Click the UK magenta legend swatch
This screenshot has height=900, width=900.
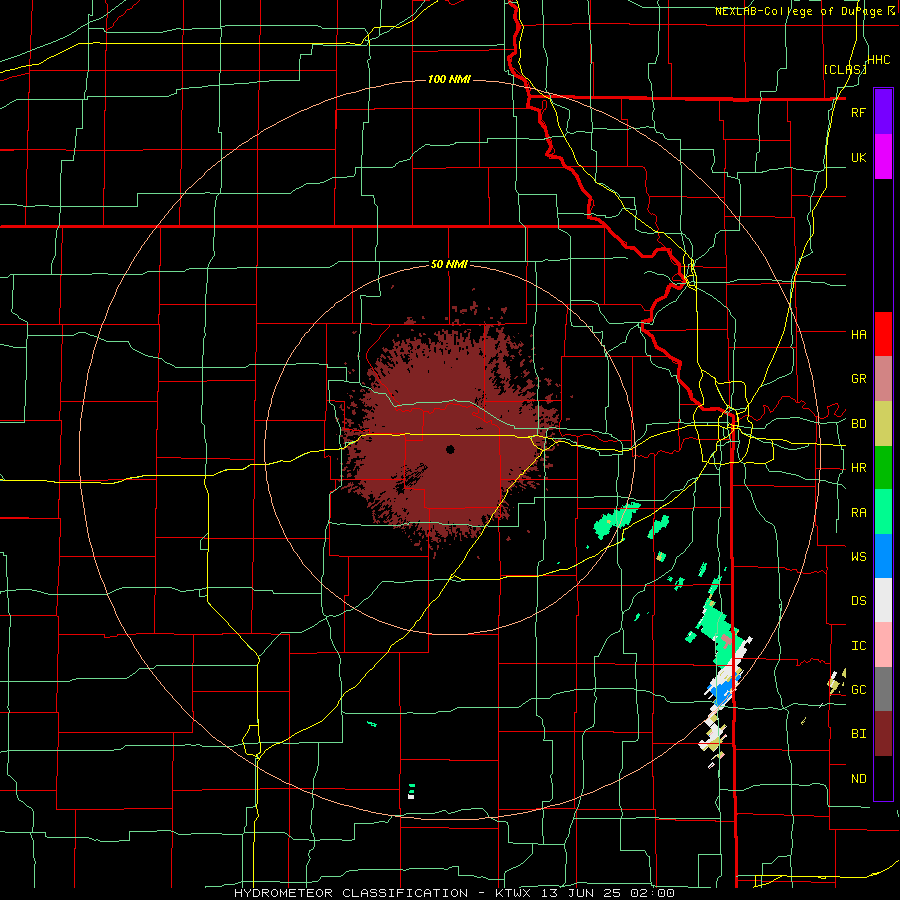(883, 157)
